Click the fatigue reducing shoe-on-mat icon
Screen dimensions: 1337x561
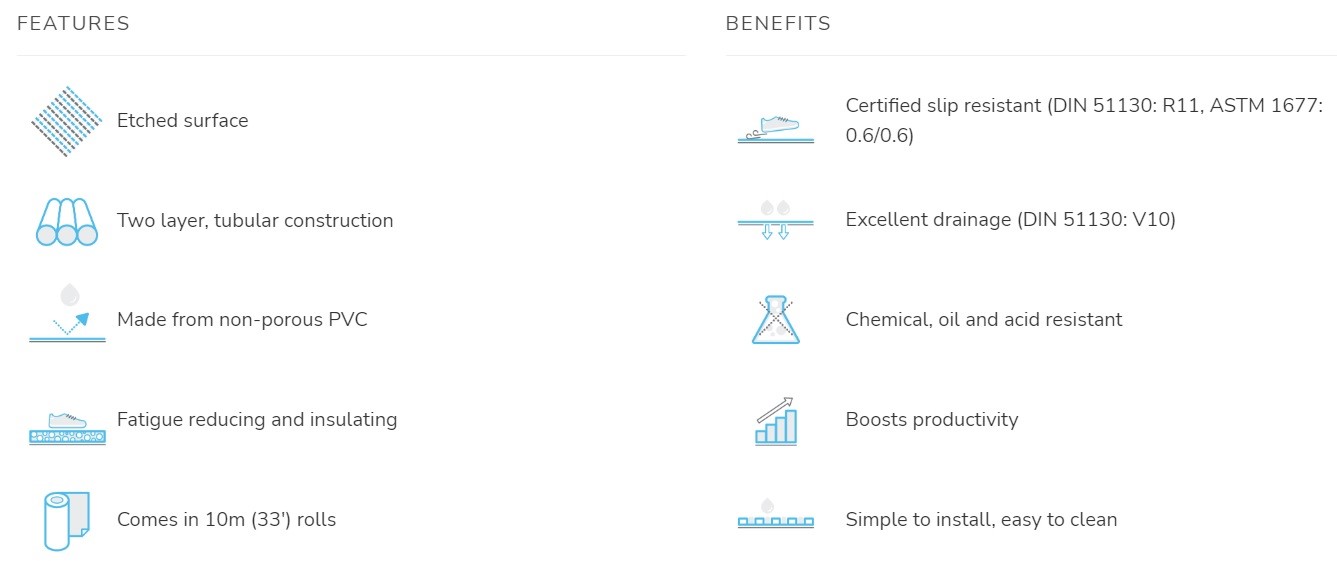click(x=67, y=428)
